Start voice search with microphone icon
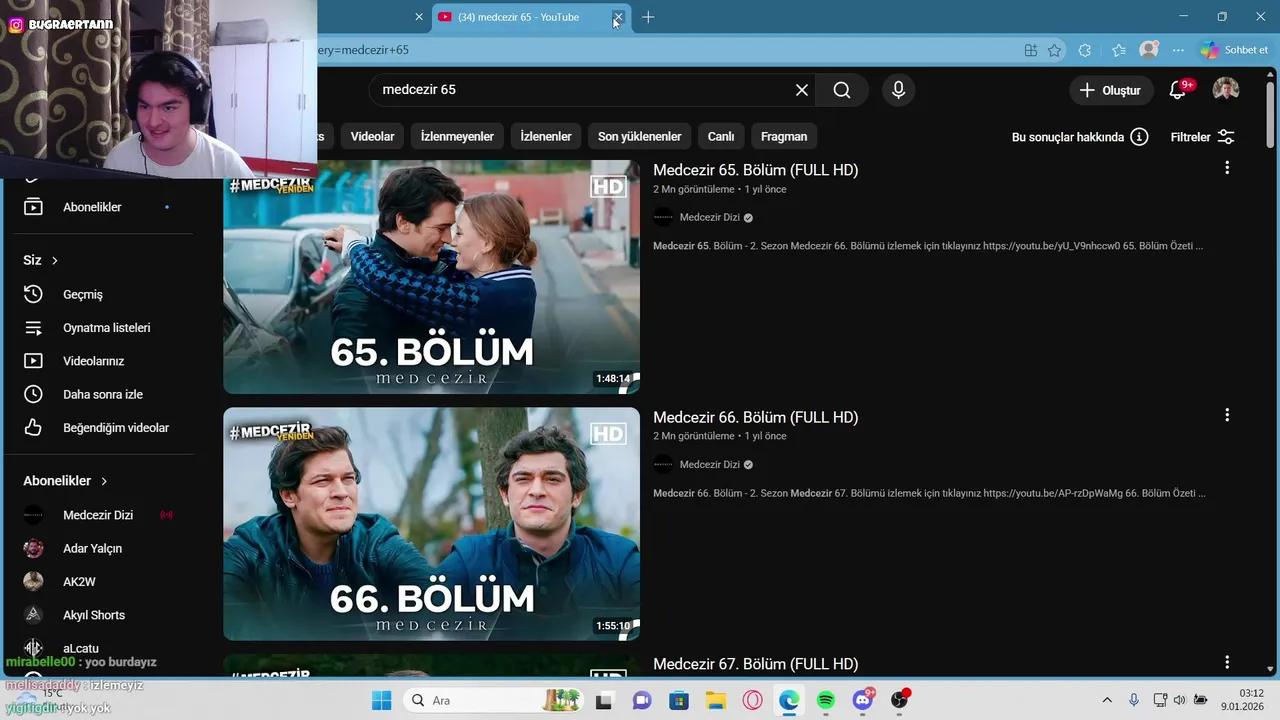Viewport: 1280px width, 720px height. (898, 90)
